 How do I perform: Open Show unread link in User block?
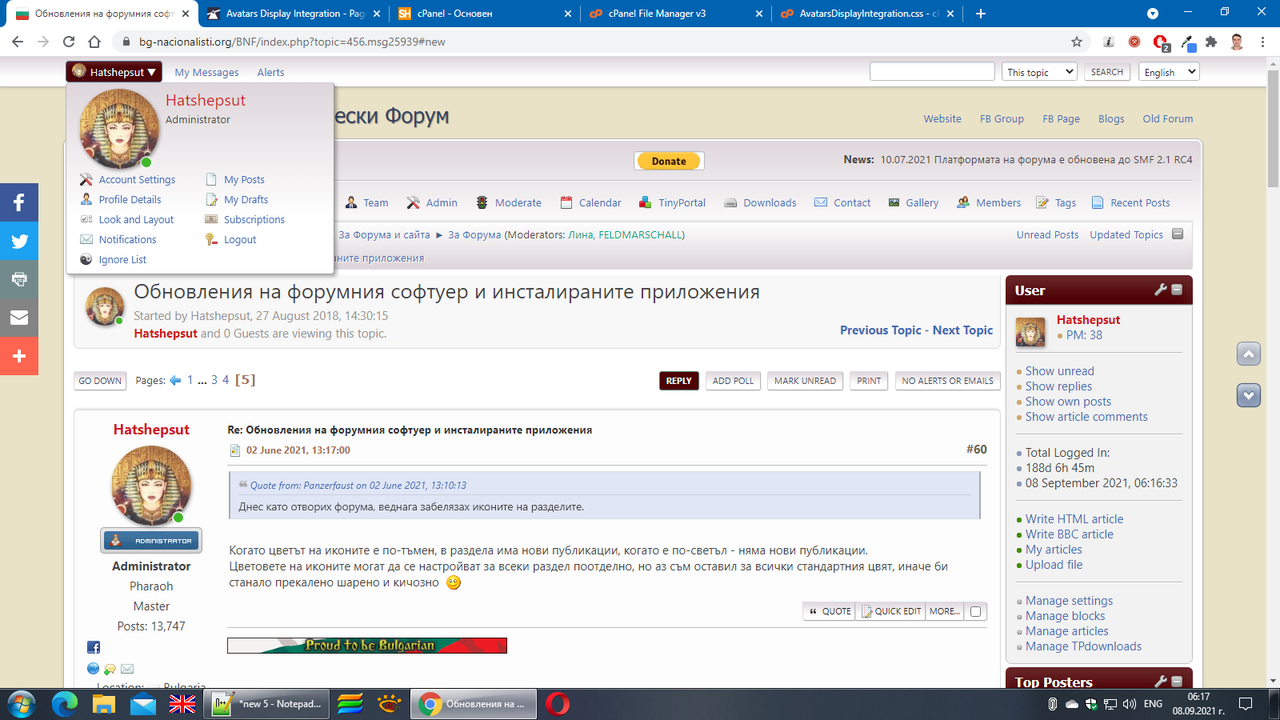1060,371
